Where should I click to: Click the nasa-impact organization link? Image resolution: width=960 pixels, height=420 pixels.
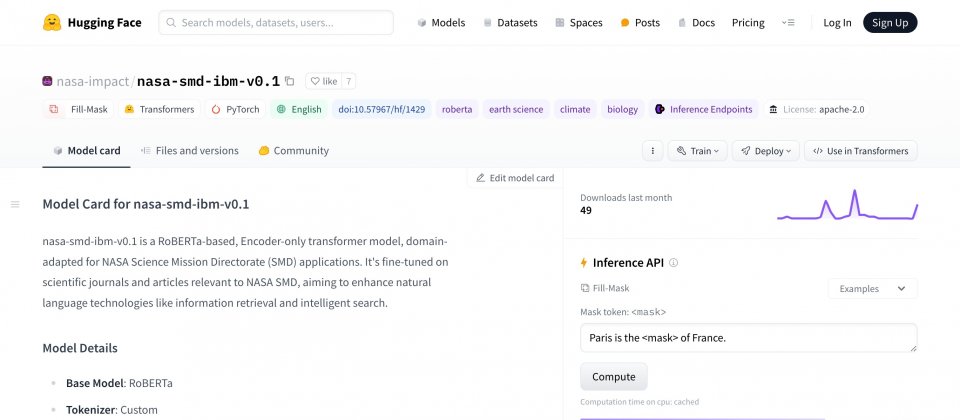click(92, 81)
